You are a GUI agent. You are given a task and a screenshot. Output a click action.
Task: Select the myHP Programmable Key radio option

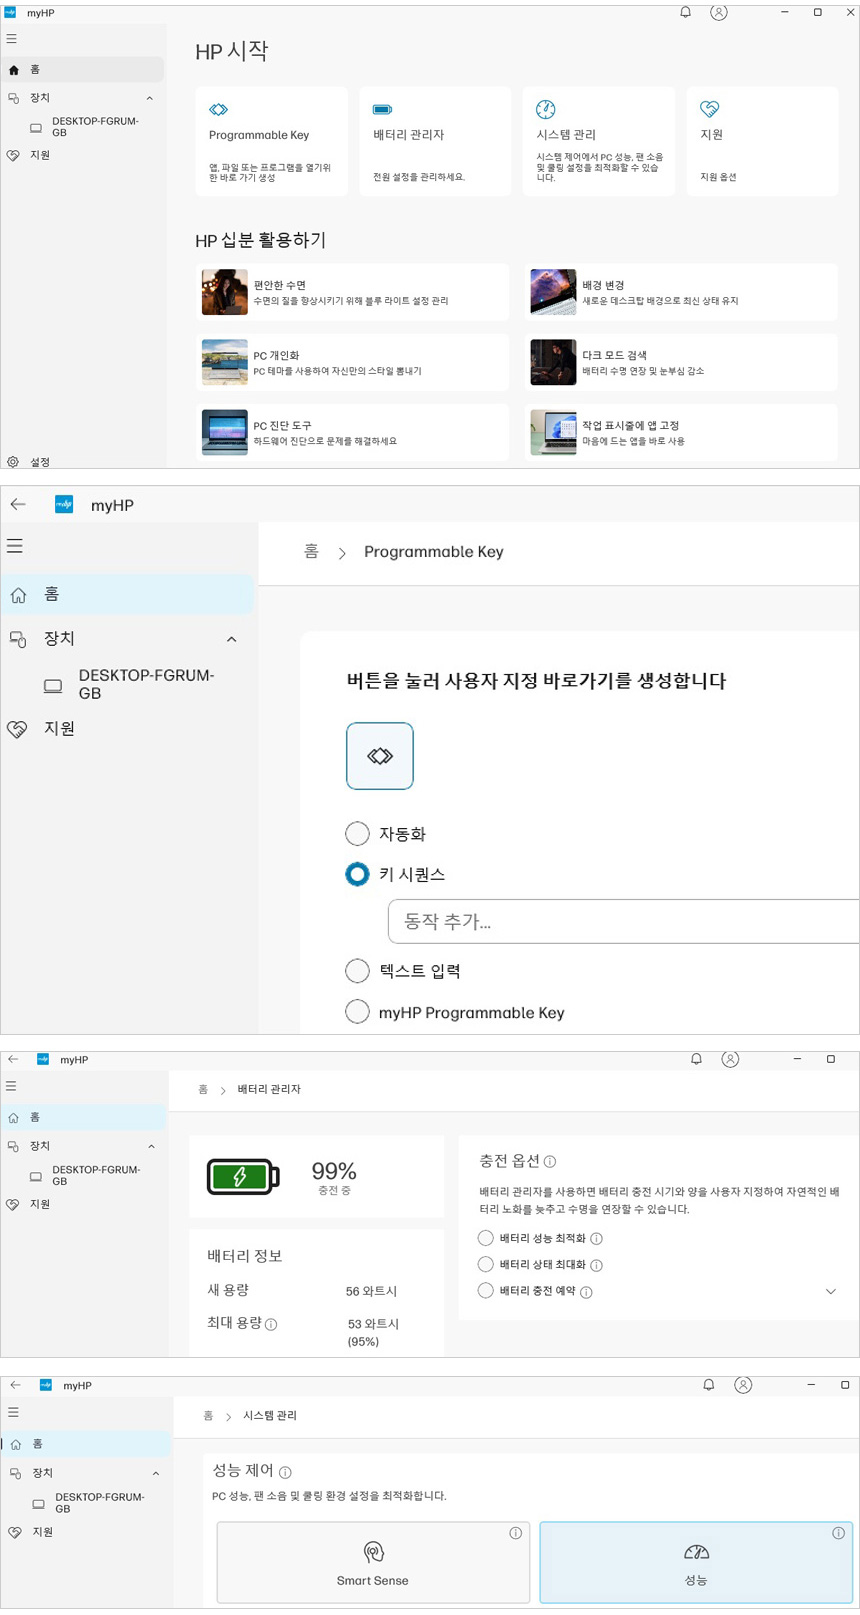[357, 1012]
